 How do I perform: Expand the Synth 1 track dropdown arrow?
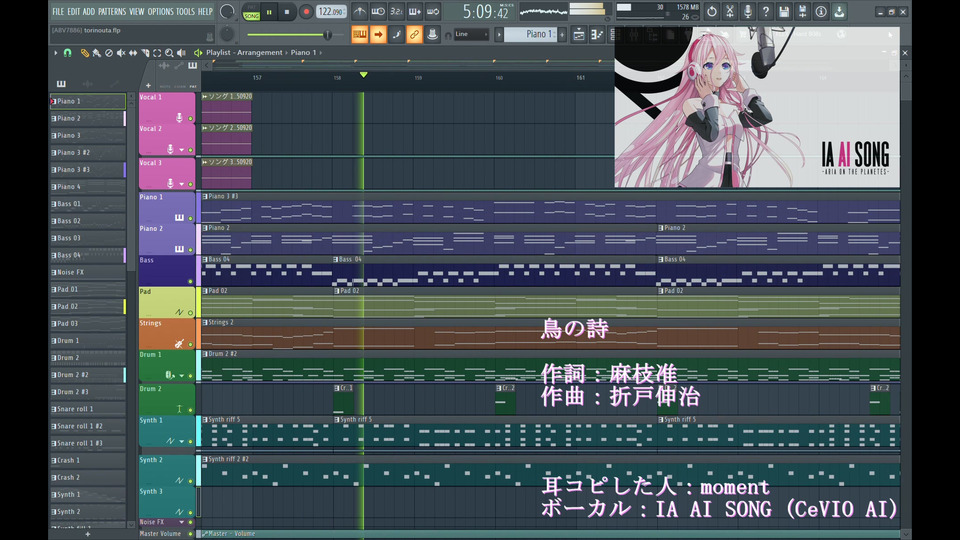(x=181, y=441)
